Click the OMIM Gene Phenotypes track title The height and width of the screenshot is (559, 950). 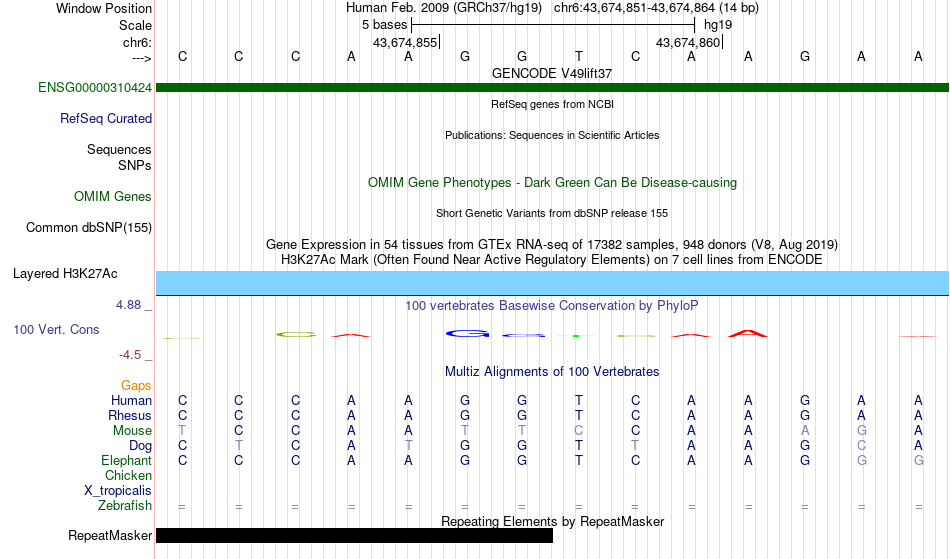(x=552, y=183)
